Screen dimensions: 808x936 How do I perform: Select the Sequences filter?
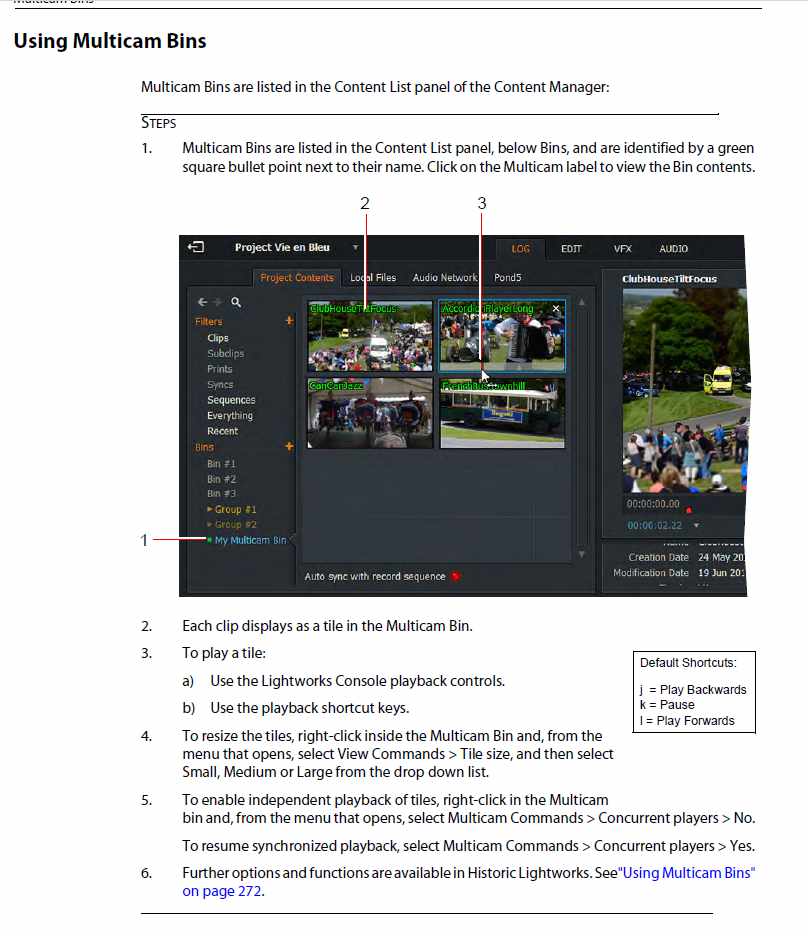[x=231, y=400]
